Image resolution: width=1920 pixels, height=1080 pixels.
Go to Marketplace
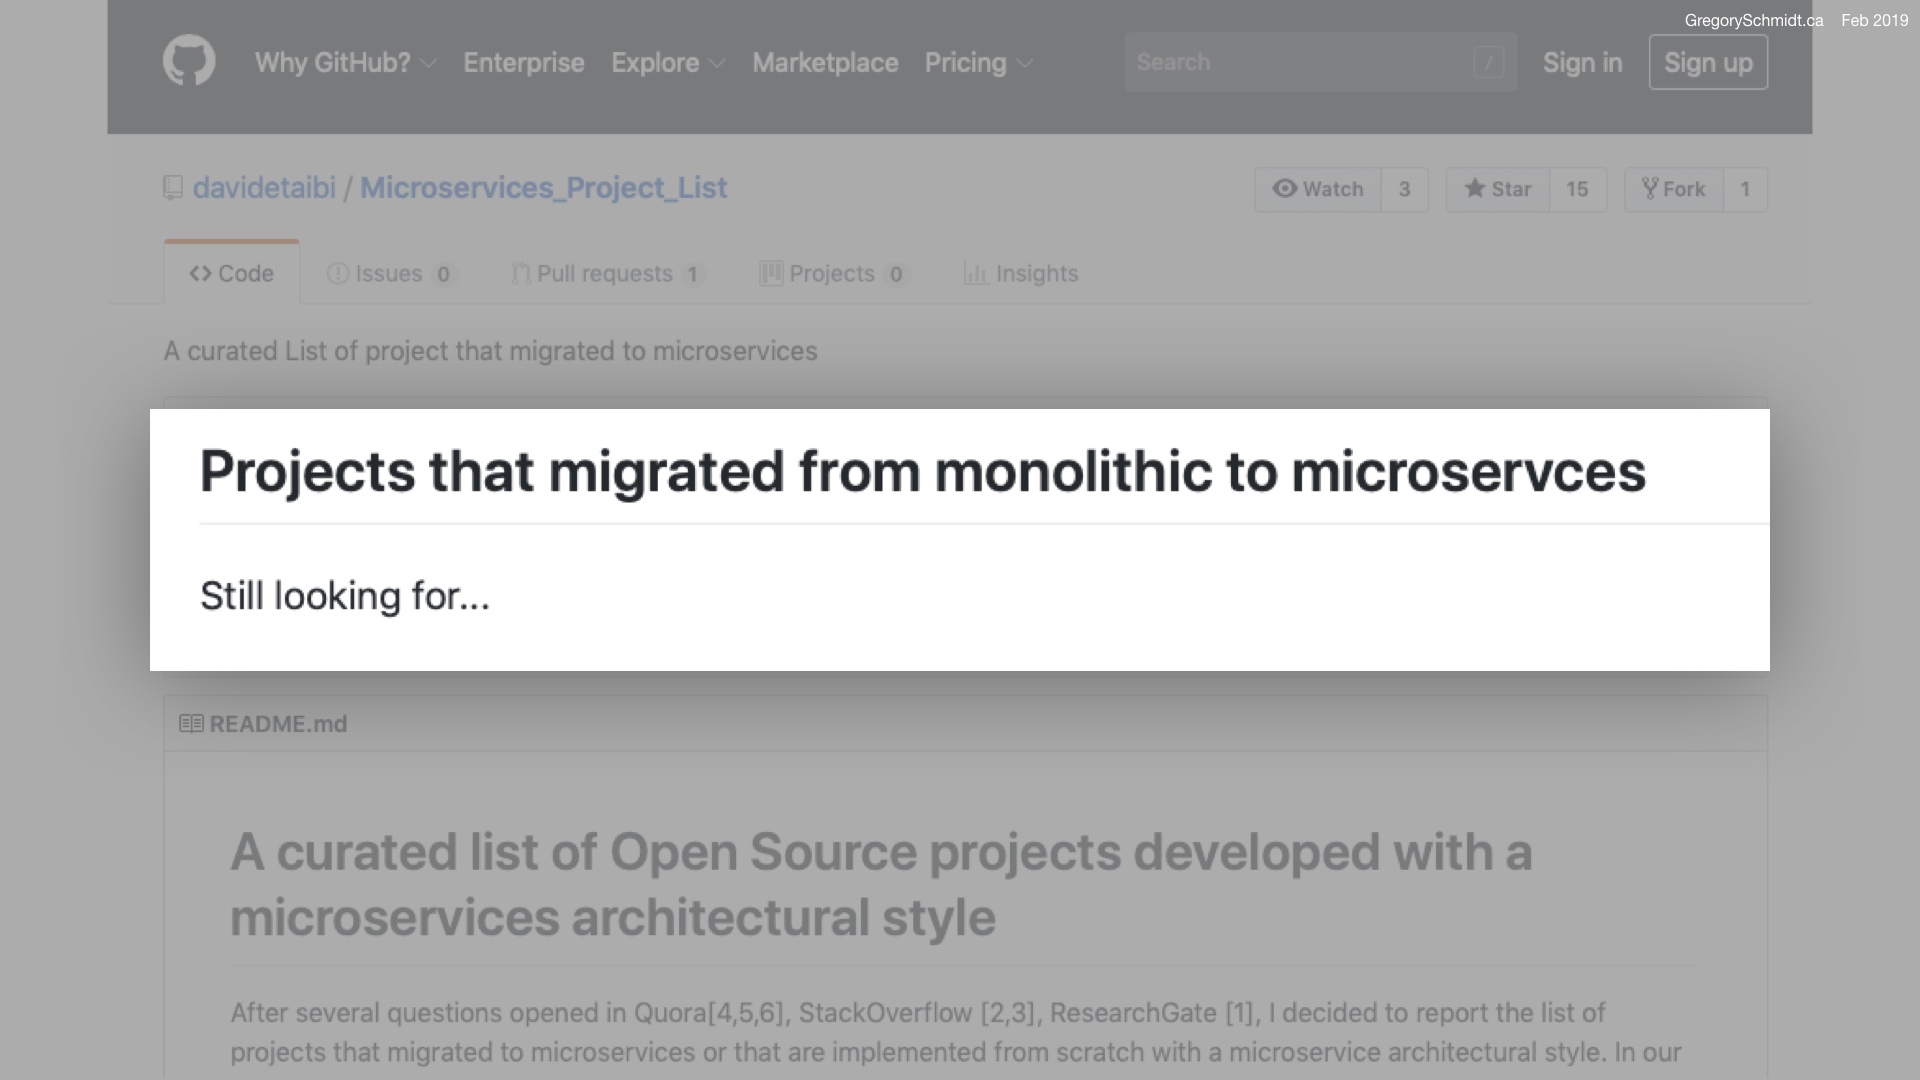pos(825,63)
